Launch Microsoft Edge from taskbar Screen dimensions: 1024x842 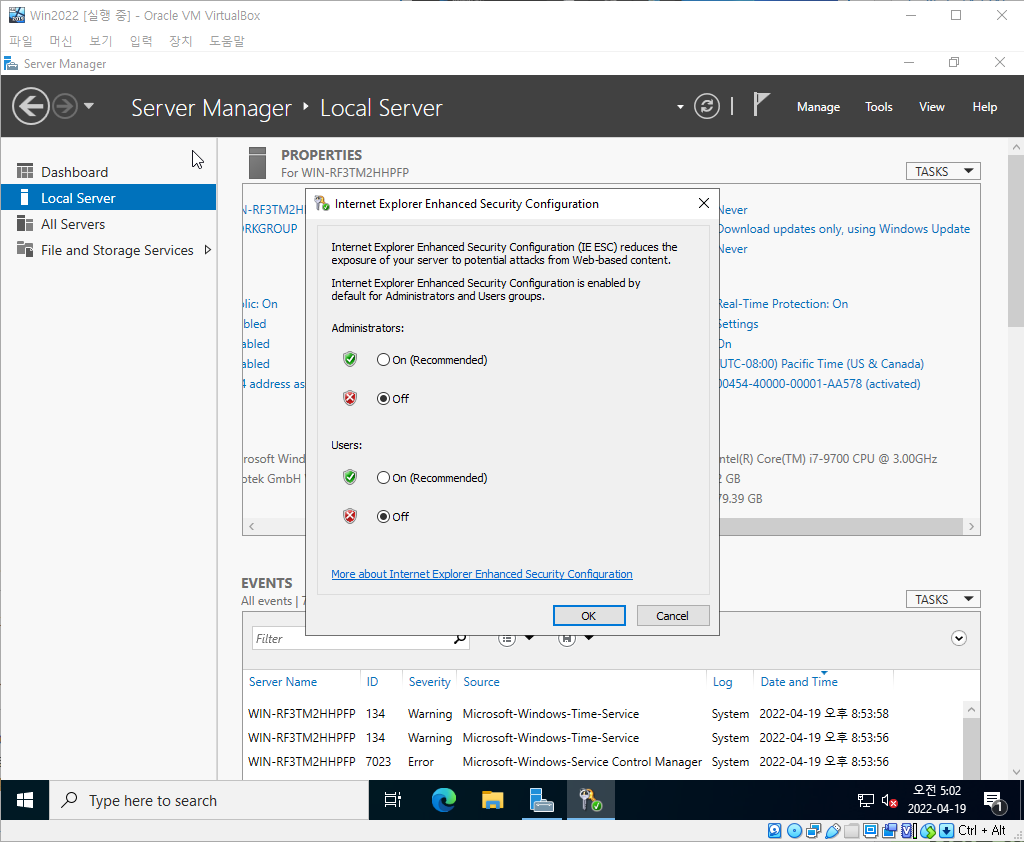443,800
